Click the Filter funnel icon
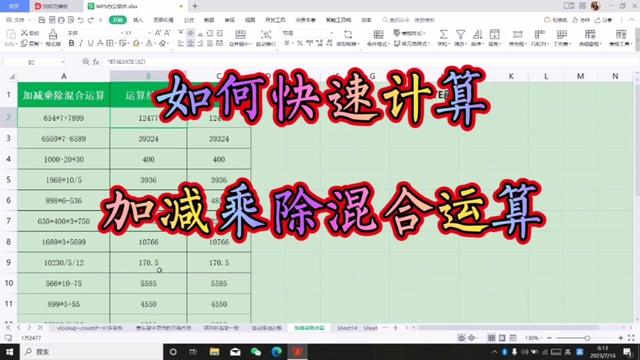Screen dimensions: 640x360 click(460, 34)
